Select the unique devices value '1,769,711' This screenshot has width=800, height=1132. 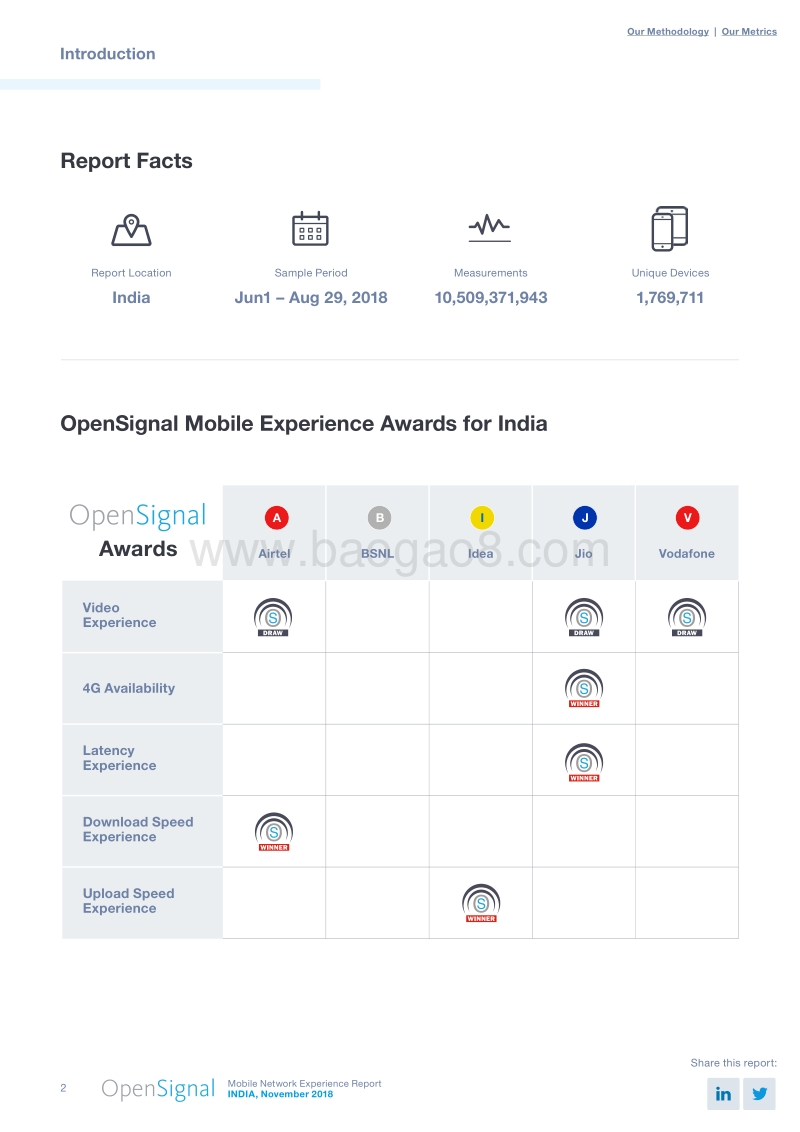click(670, 297)
